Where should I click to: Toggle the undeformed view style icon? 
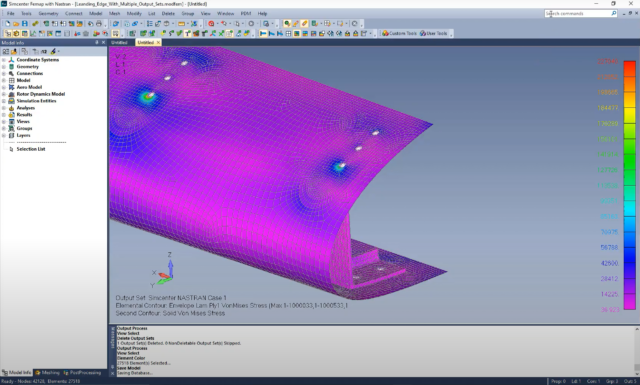(263, 33)
